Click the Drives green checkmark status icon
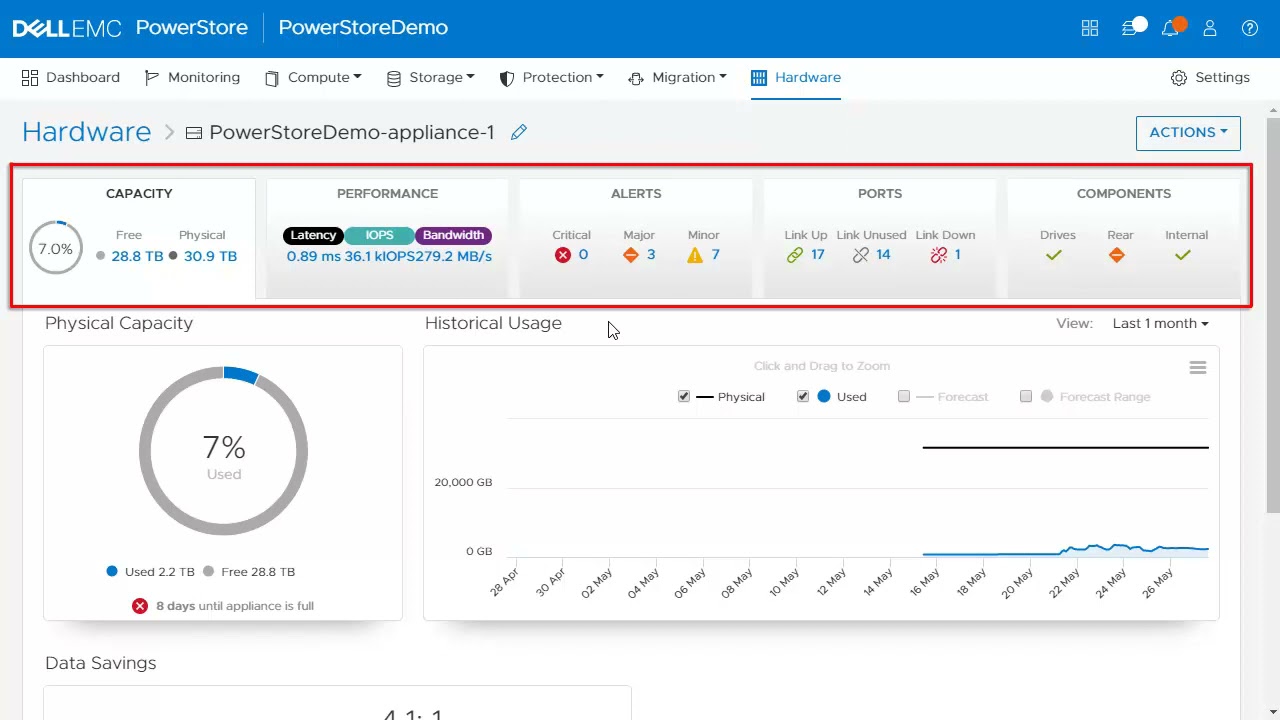Screen dimensions: 1280x720 (x=1053, y=256)
